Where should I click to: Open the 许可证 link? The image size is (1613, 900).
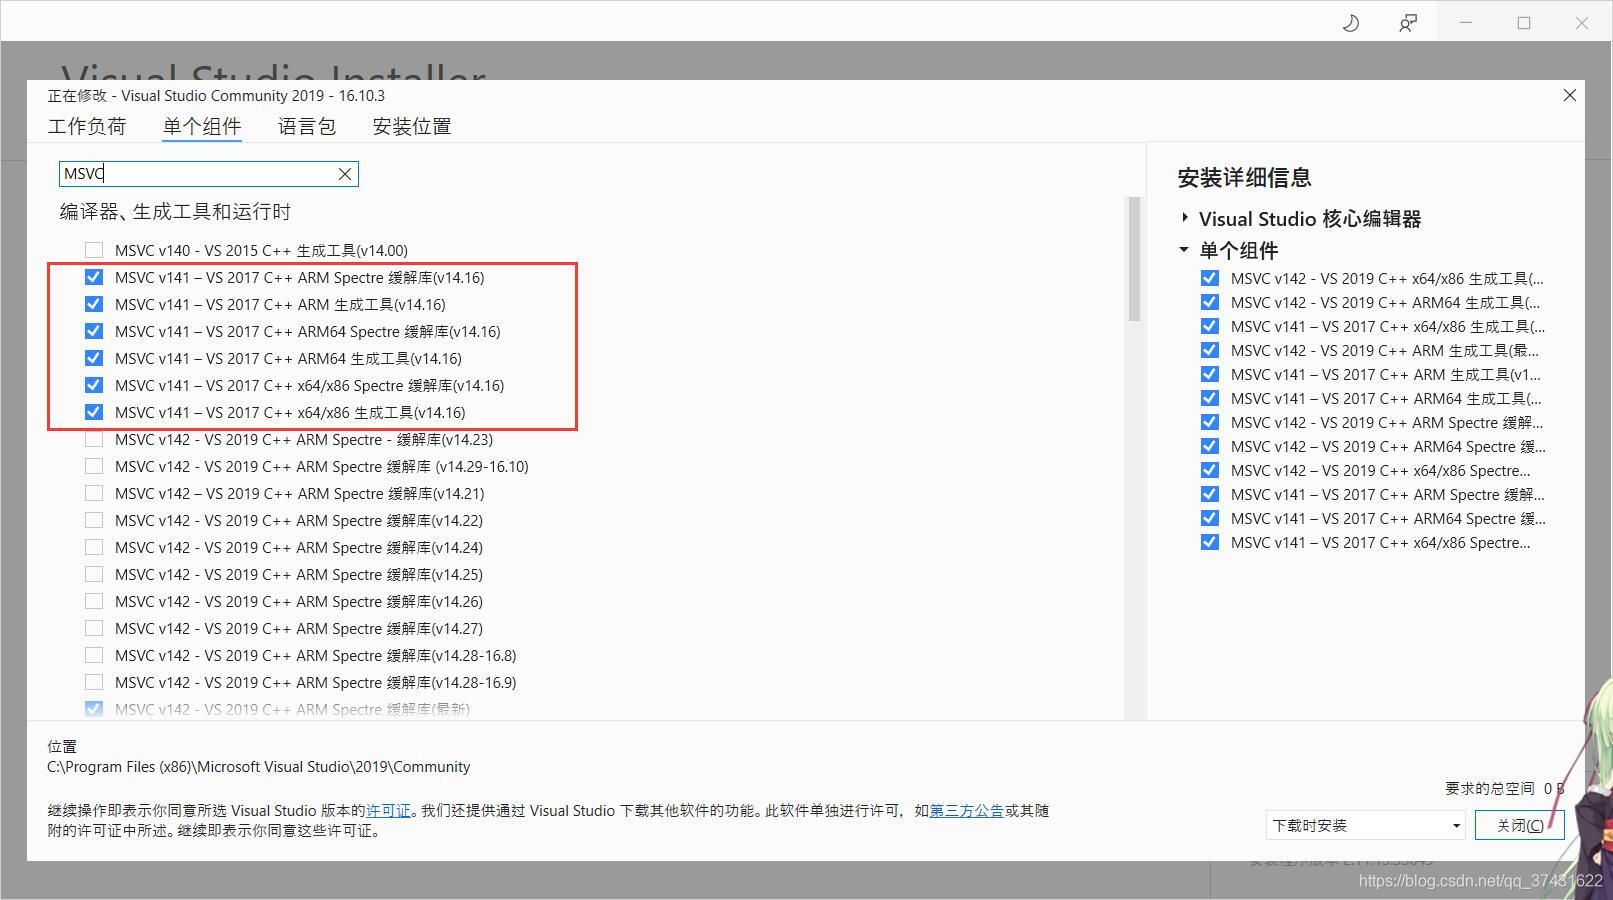[x=389, y=810]
